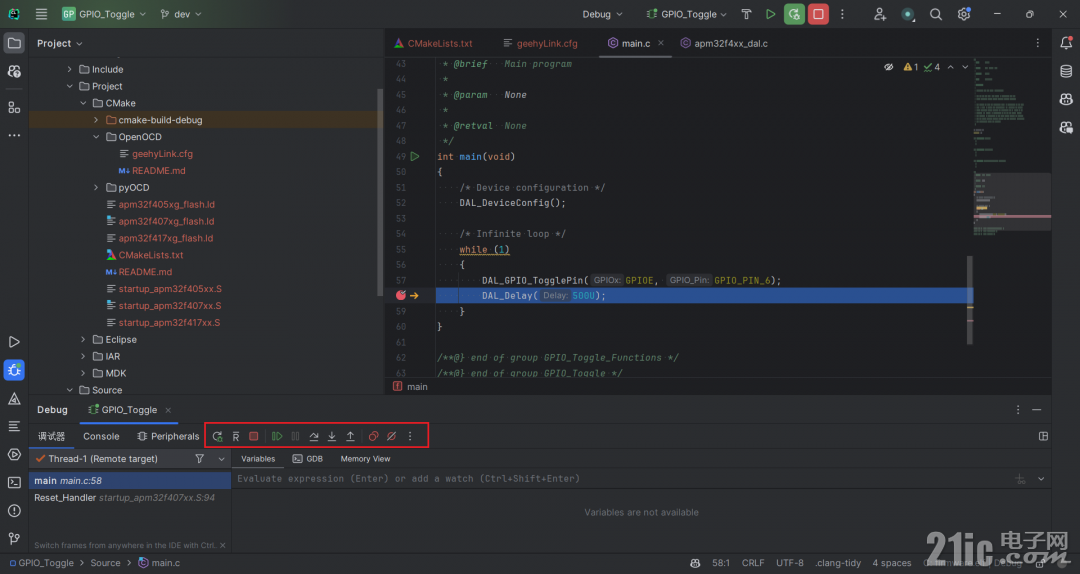Open Terminal tool window icon
The width and height of the screenshot is (1080, 574).
click(14, 482)
